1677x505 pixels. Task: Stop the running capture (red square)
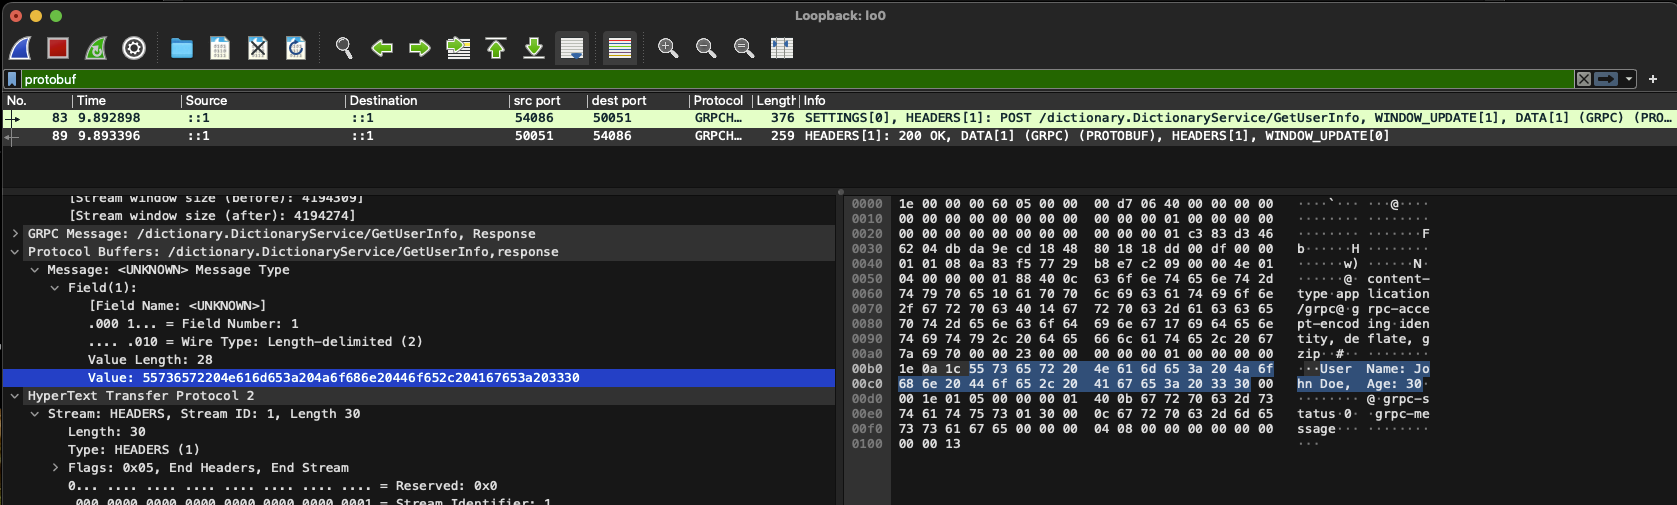pos(58,48)
